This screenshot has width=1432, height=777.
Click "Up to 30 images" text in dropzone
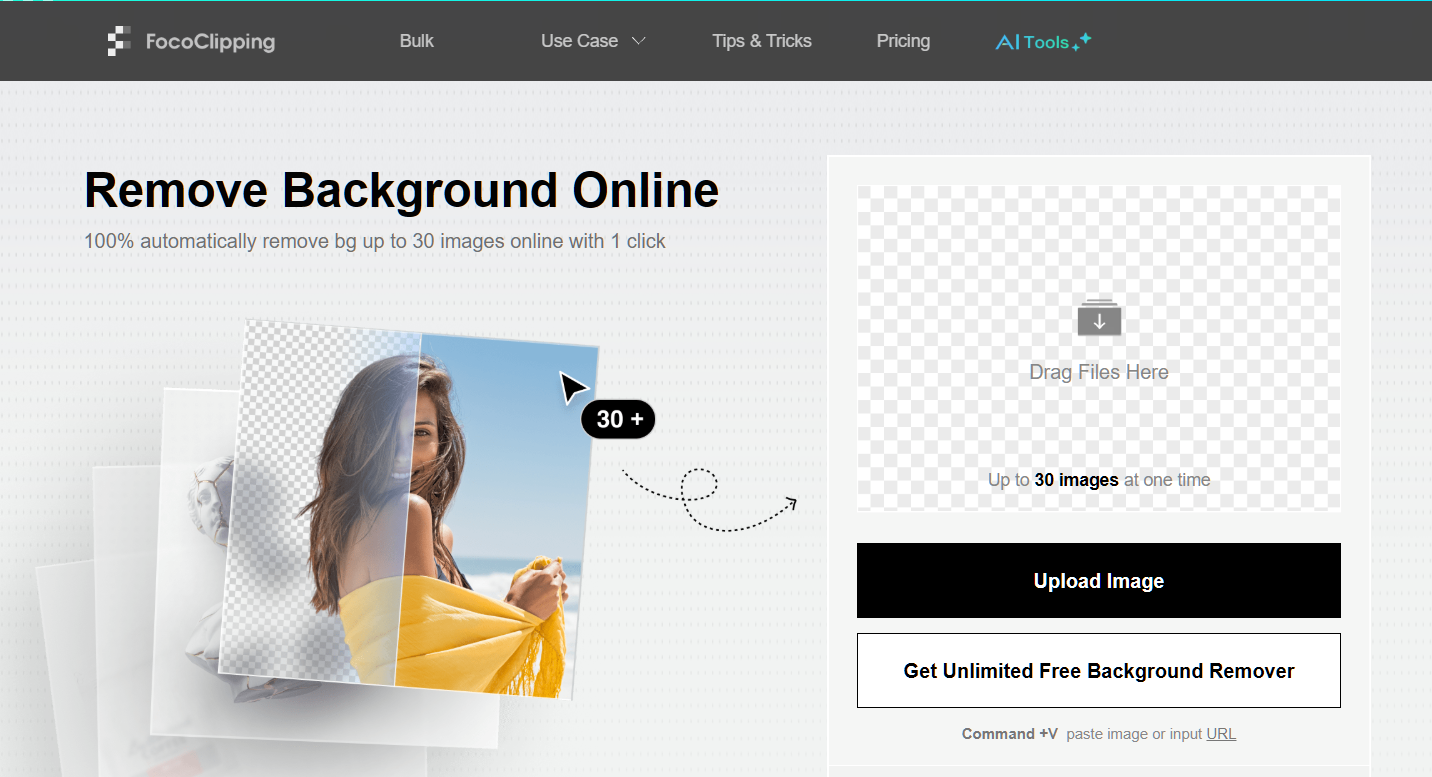(1098, 480)
